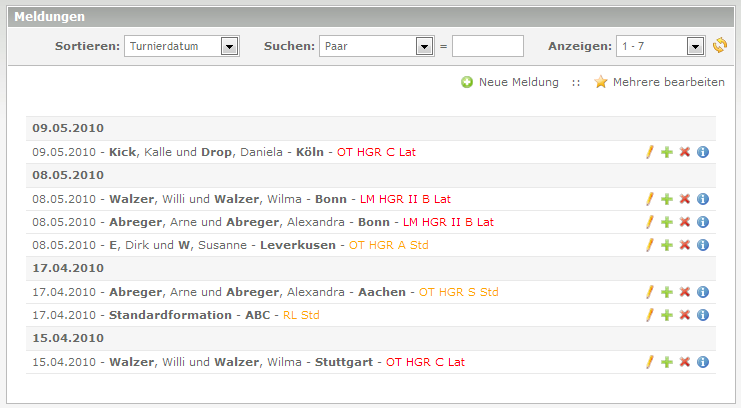Click pencil edit icon for Kick Köln entry
The width and height of the screenshot is (741, 408).
[x=649, y=152]
